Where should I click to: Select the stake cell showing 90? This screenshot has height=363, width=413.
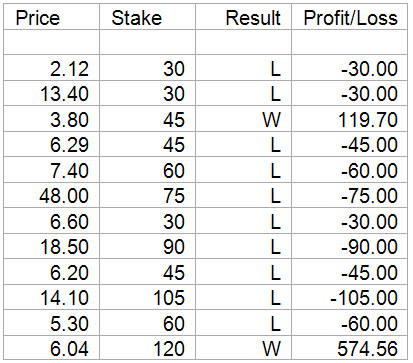click(x=147, y=246)
